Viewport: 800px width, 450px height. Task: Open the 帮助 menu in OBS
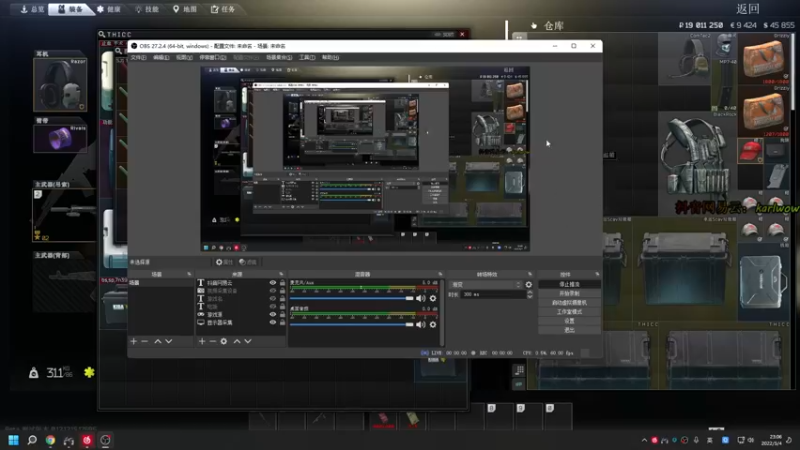(330, 58)
